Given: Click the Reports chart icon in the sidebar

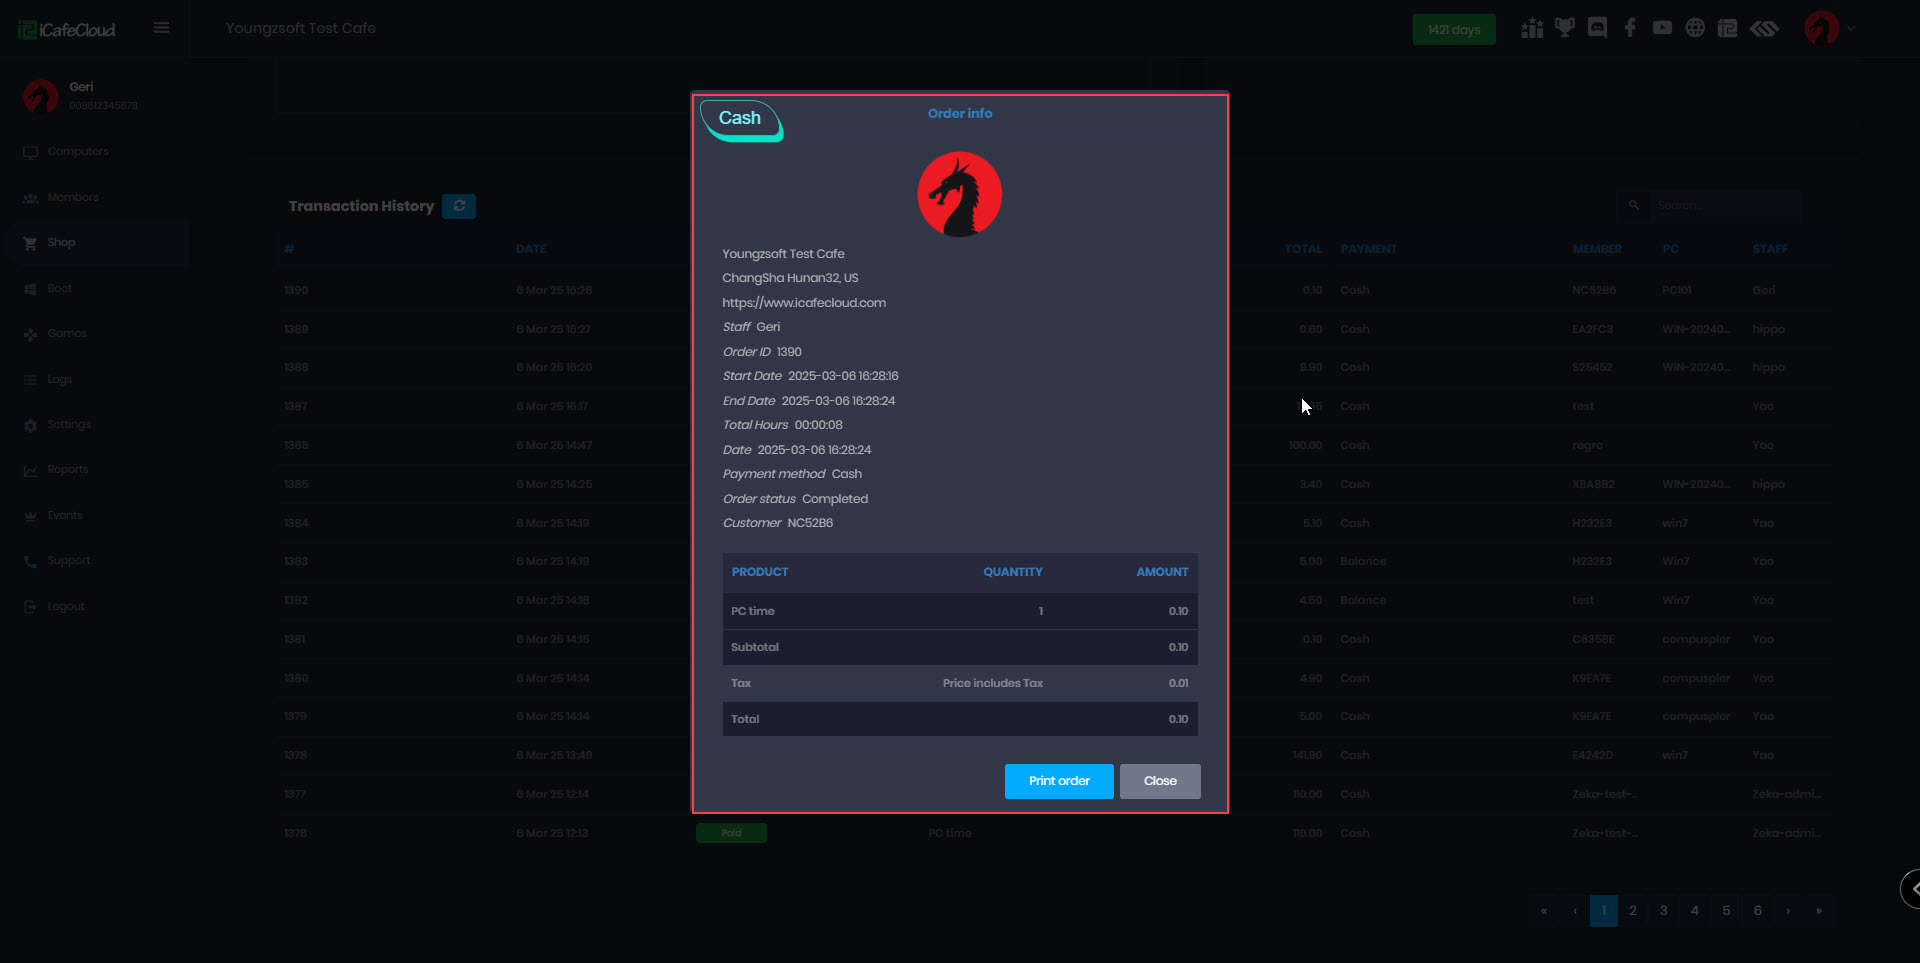Looking at the screenshot, I should [30, 470].
